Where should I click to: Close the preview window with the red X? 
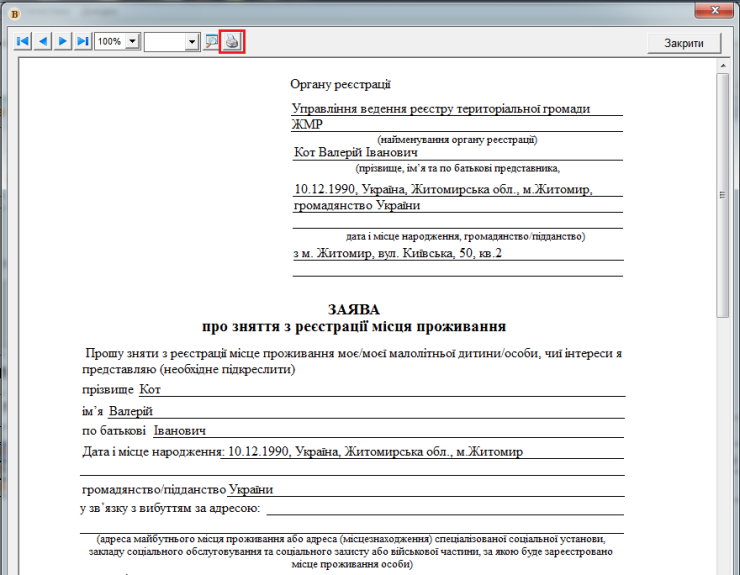point(715,9)
